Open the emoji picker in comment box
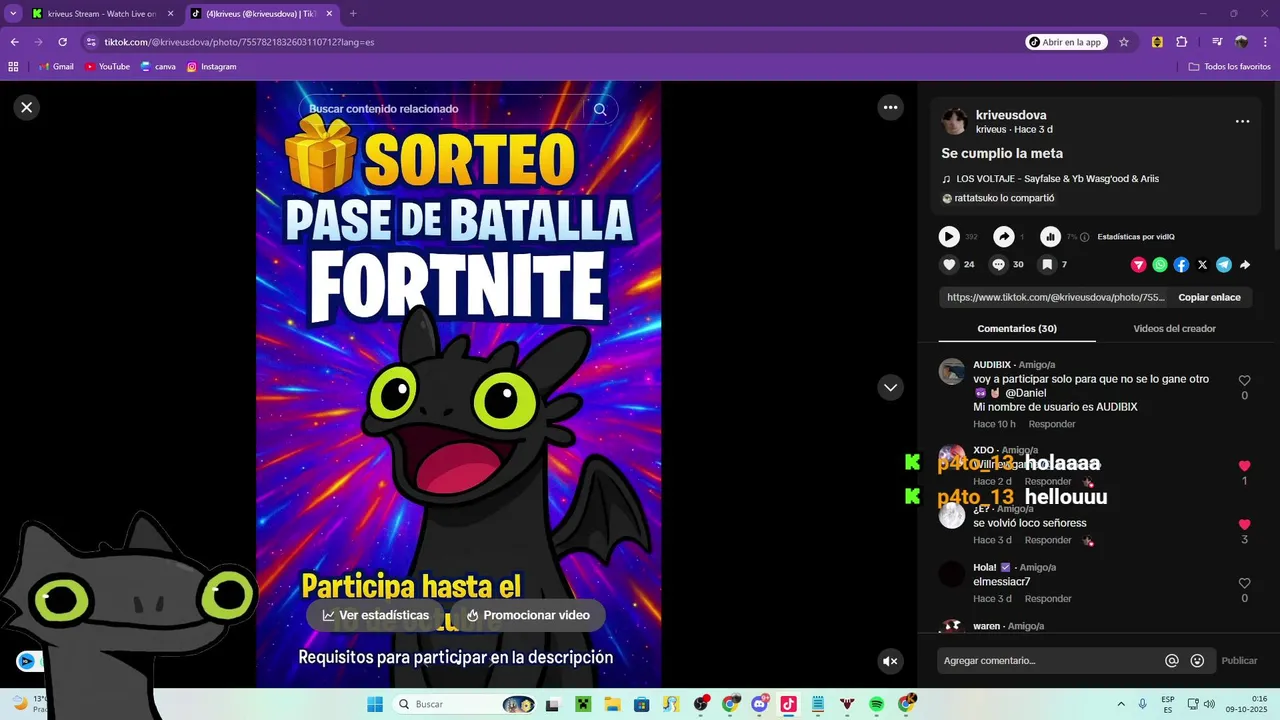Viewport: 1280px width, 720px height. [1197, 661]
